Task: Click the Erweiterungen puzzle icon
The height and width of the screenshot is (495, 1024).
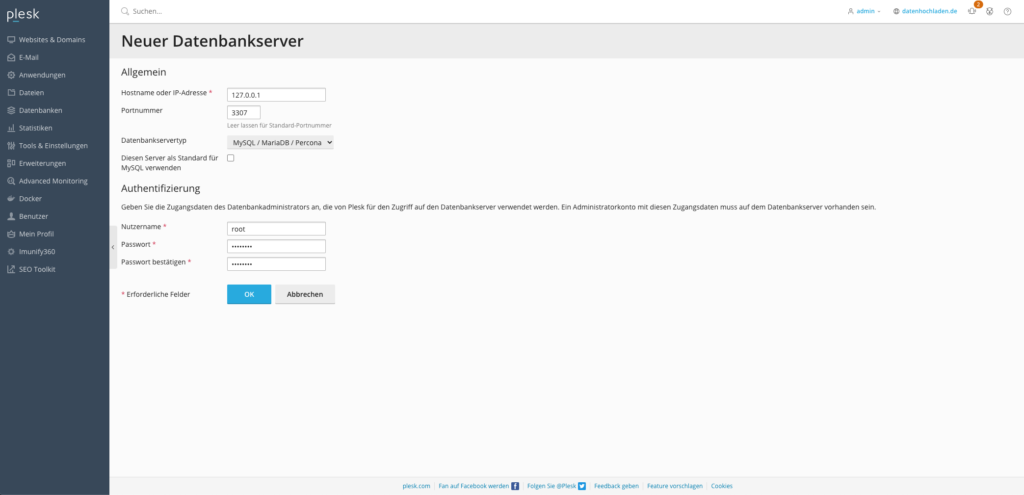Action: (x=11, y=163)
